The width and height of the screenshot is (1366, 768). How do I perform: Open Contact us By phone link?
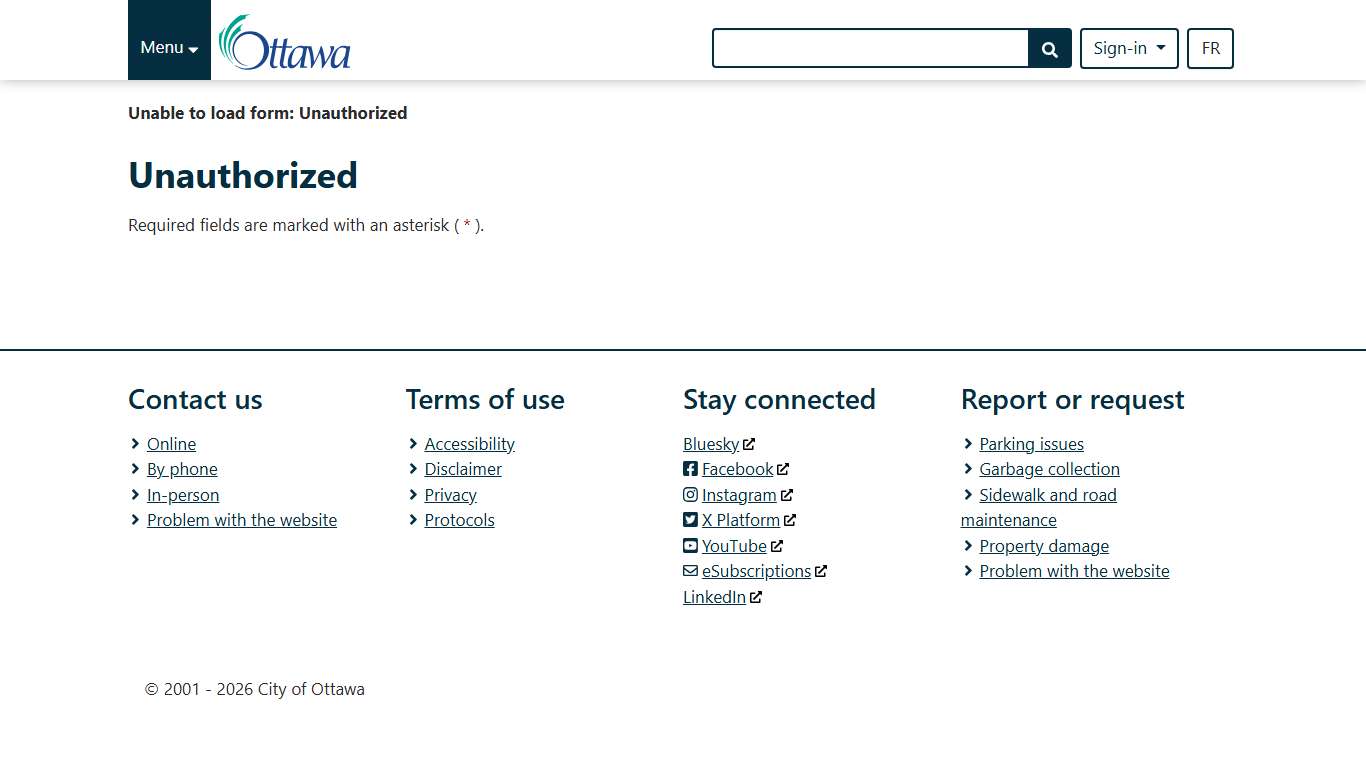[x=182, y=469]
